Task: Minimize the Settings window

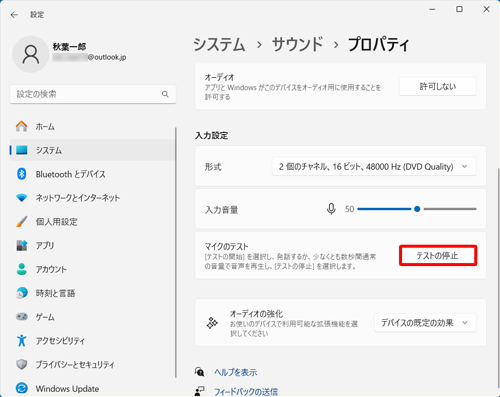Action: point(433,9)
